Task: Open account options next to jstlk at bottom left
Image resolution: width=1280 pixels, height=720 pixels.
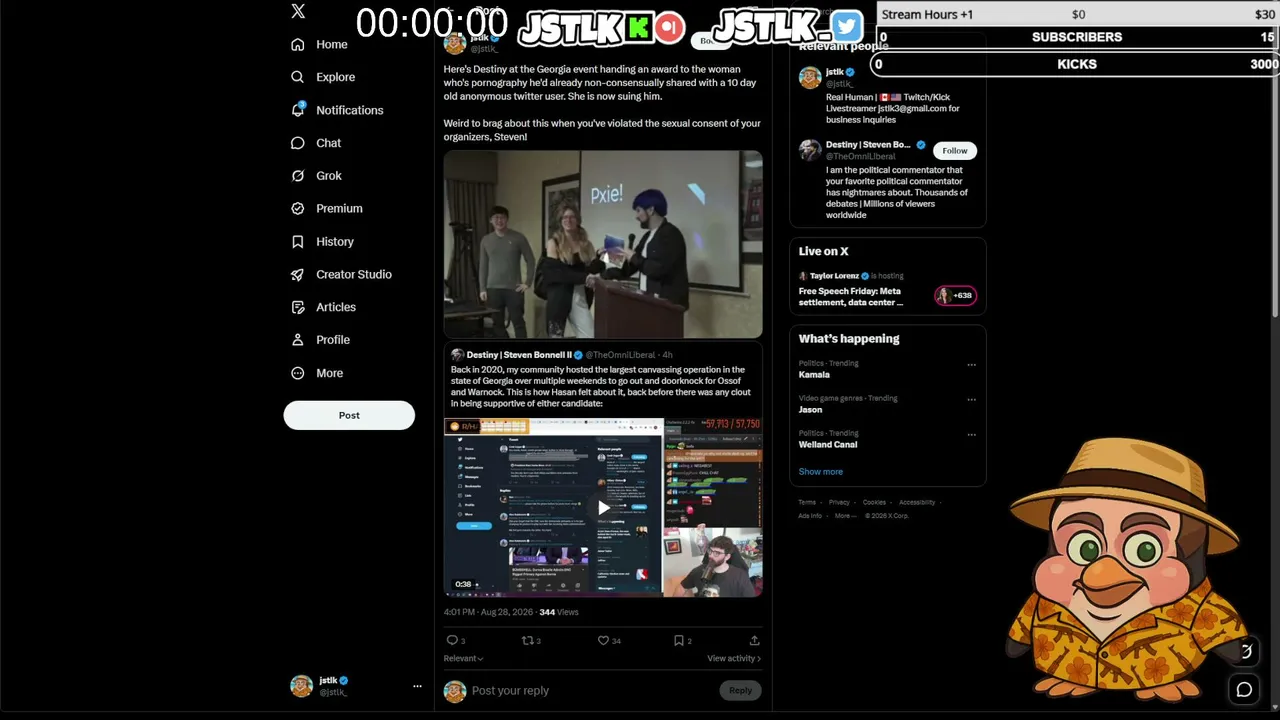Action: [417, 686]
